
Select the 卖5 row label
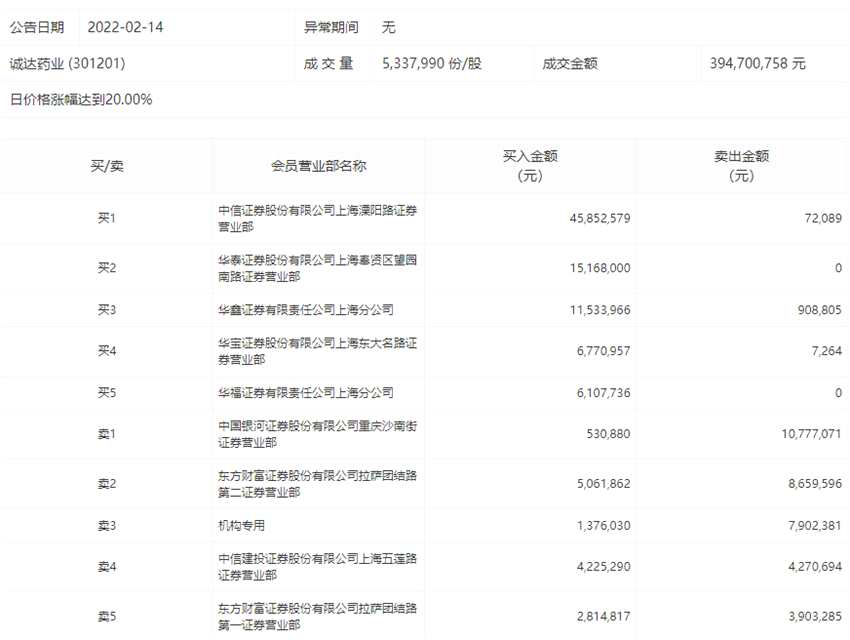point(107,616)
